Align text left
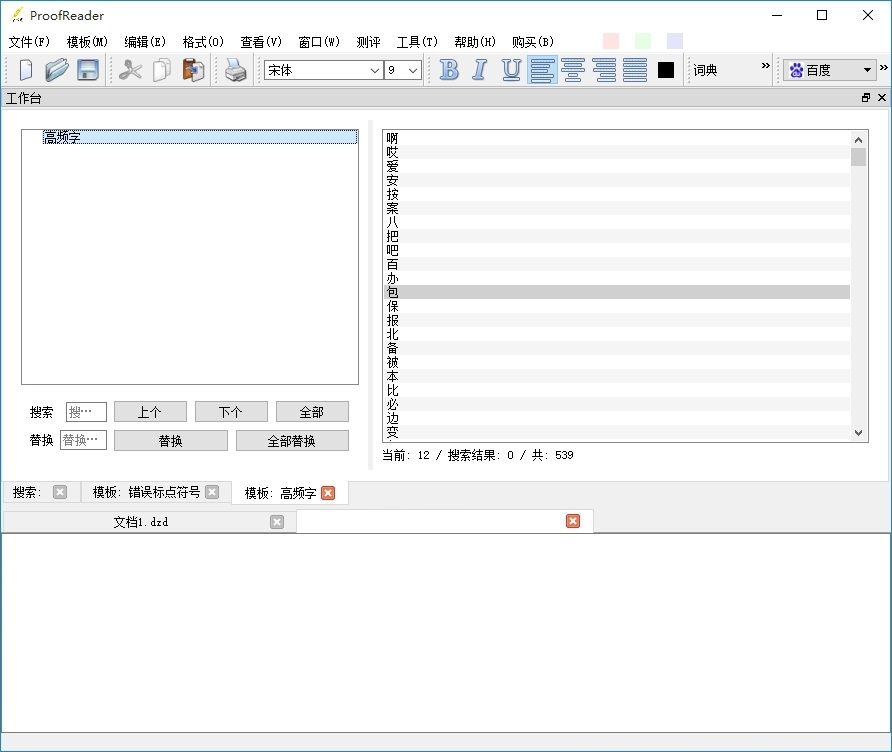Image resolution: width=892 pixels, height=752 pixels. [542, 70]
